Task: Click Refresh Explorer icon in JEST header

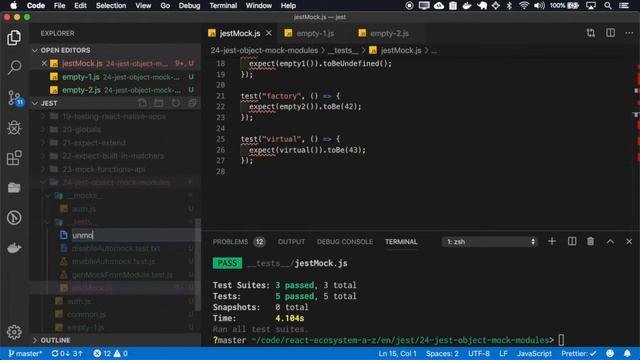Action: pyautogui.click(x=176, y=103)
